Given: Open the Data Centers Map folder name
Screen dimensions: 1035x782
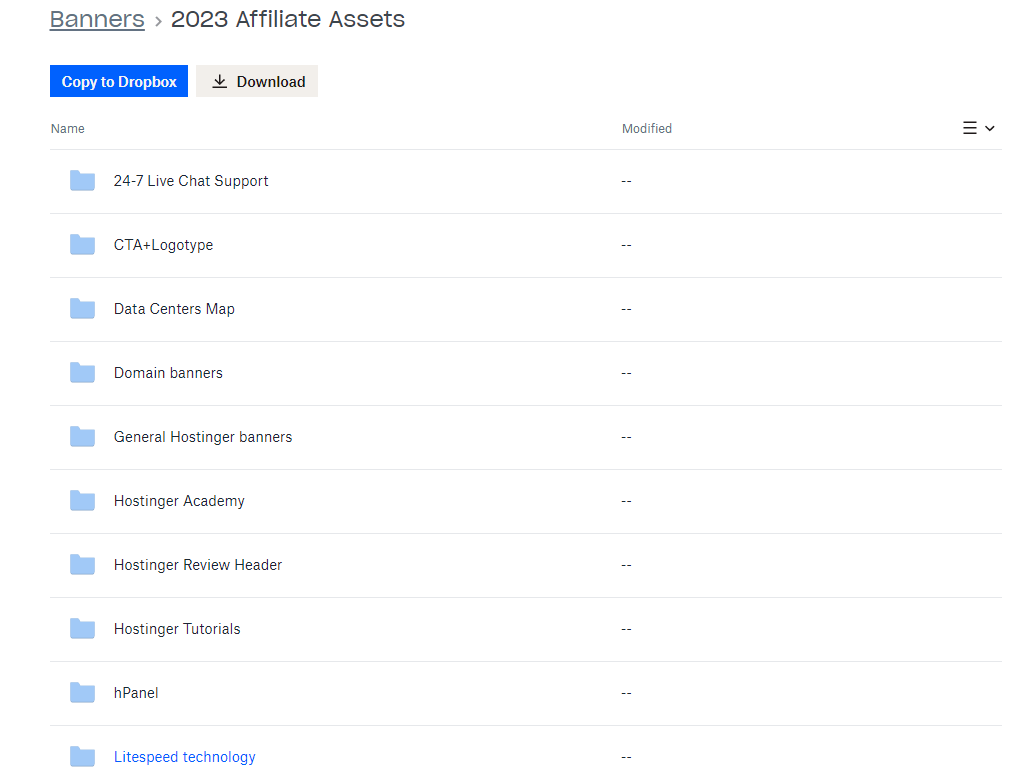Looking at the screenshot, I should 174,309.
